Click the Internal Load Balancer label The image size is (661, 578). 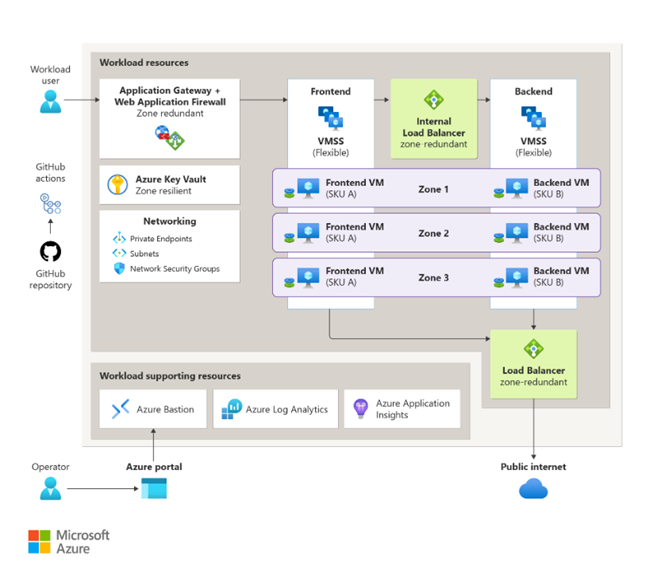[434, 127]
